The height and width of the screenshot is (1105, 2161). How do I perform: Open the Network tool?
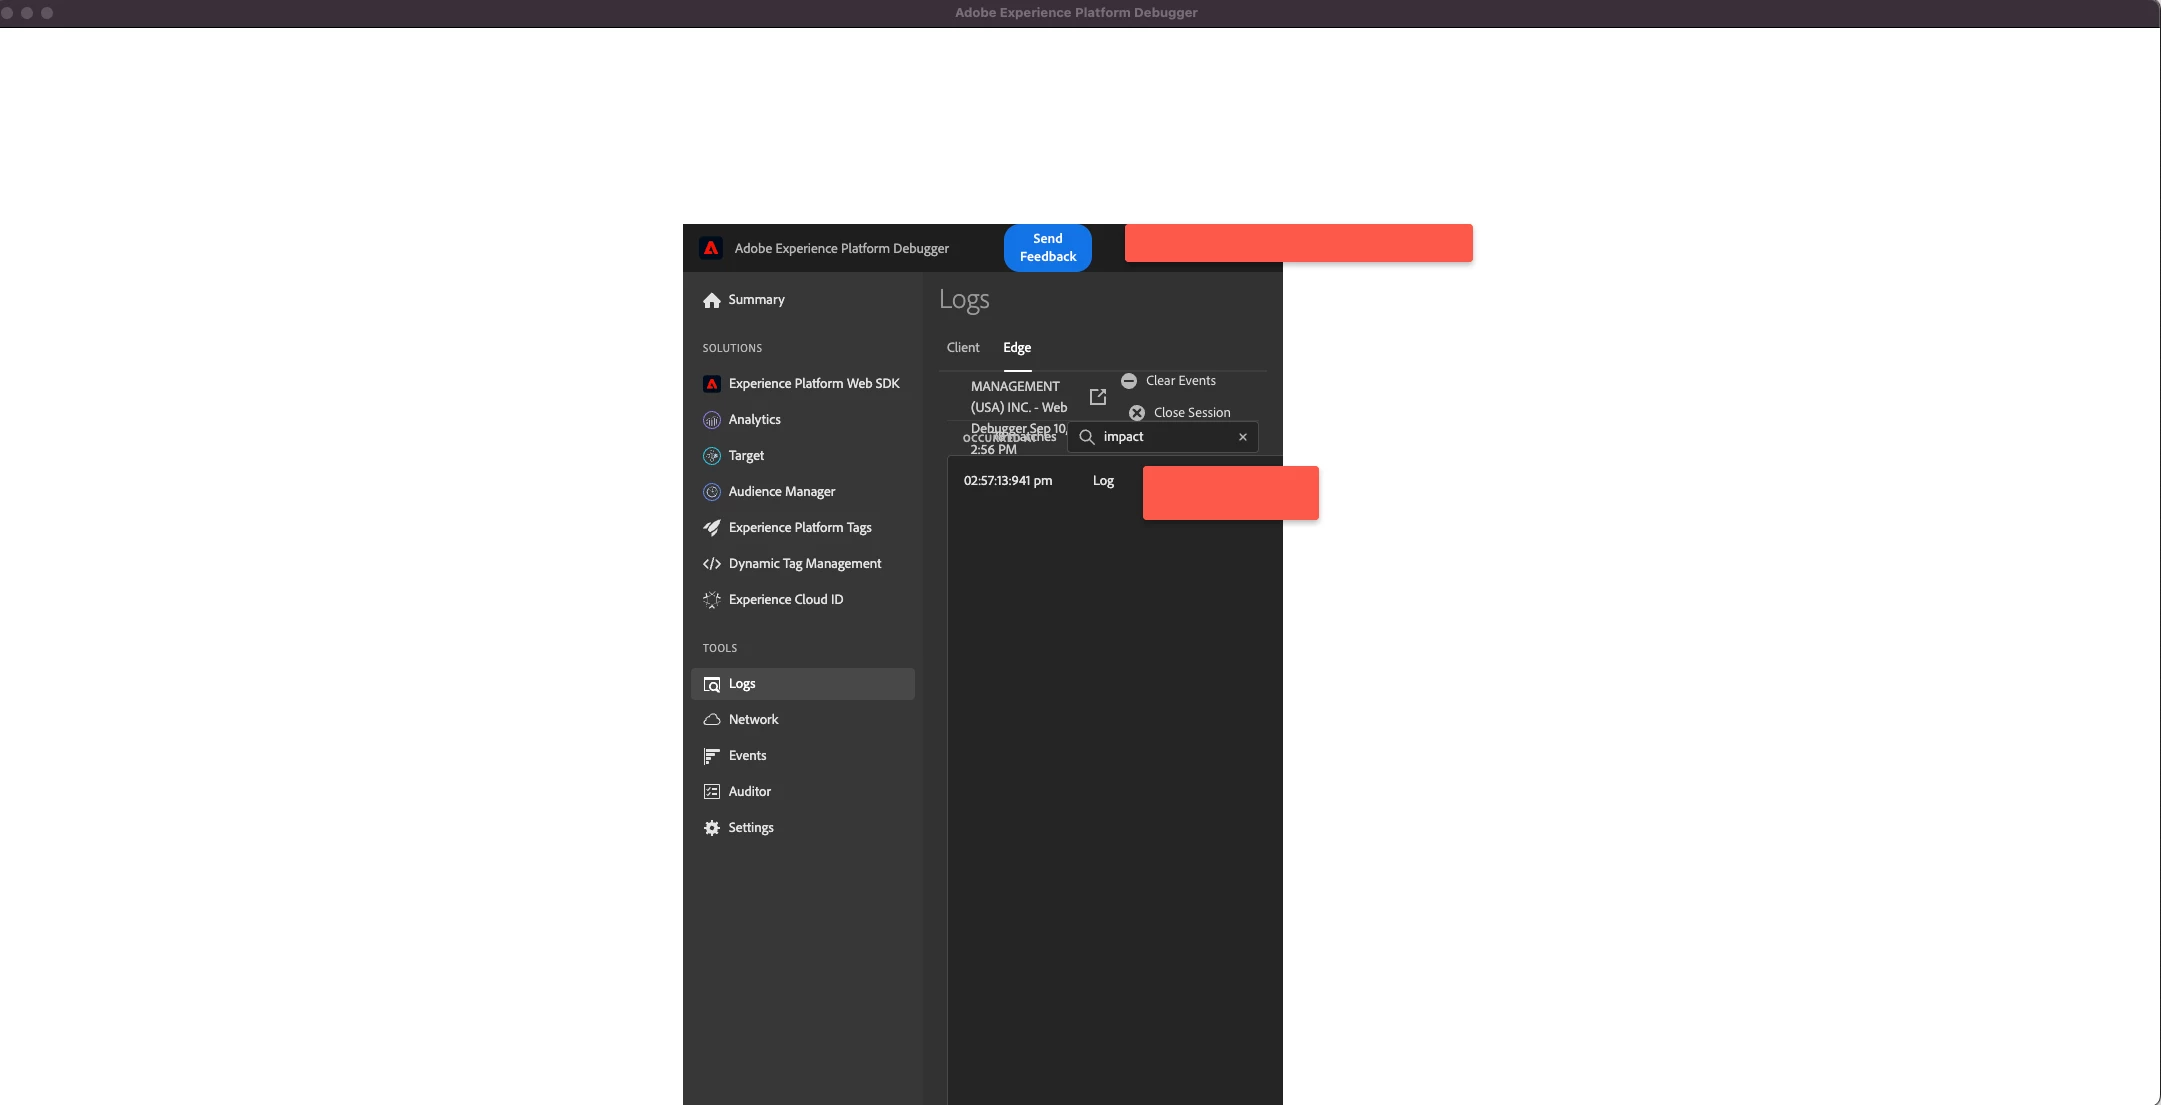pos(753,720)
